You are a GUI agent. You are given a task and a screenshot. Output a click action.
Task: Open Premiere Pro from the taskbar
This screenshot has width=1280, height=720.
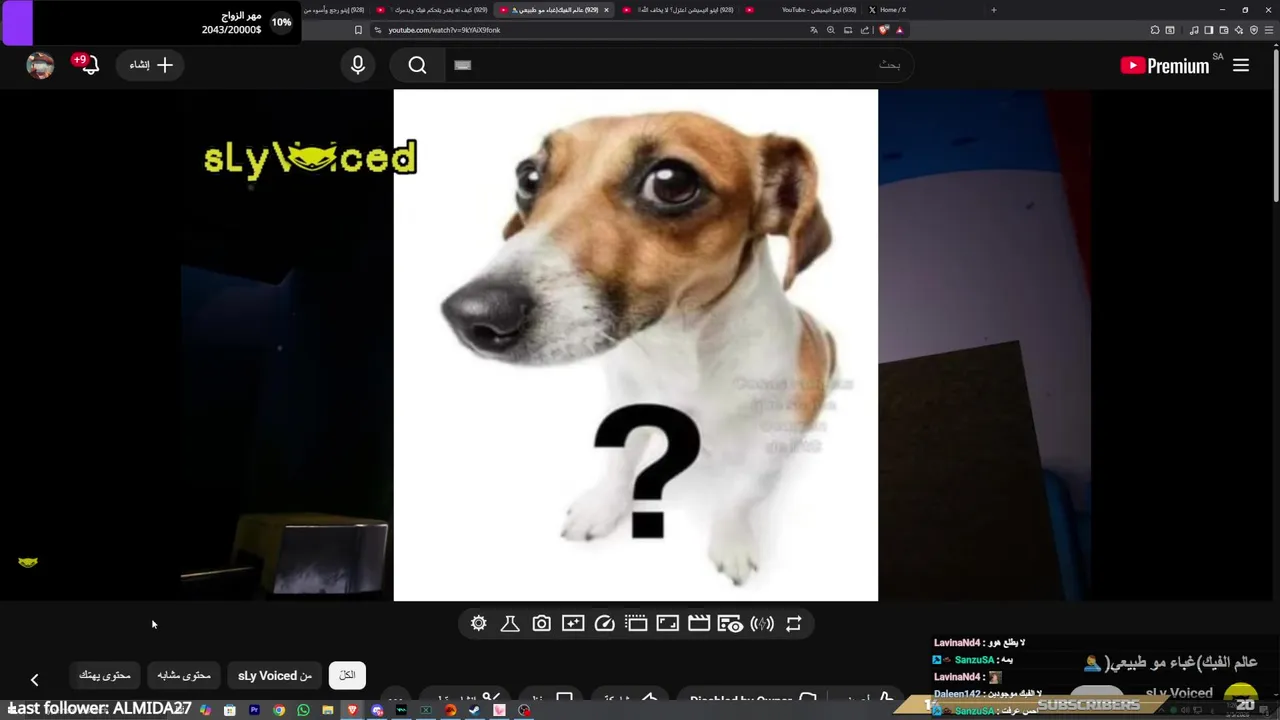[254, 710]
